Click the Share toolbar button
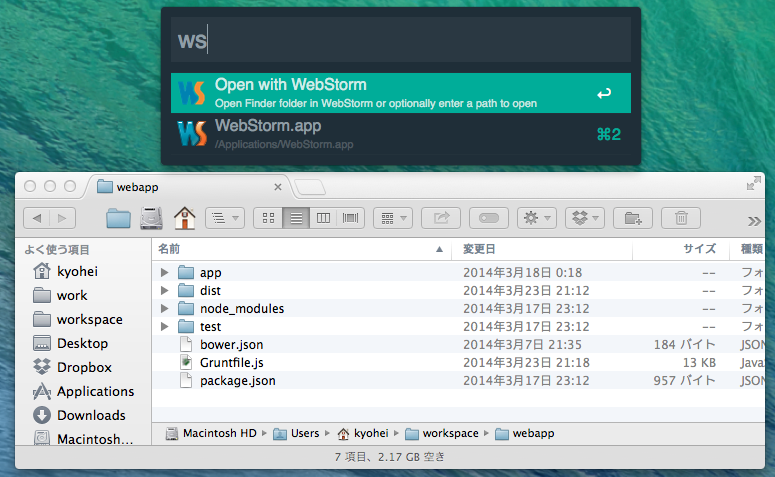The image size is (775, 477). pyautogui.click(x=441, y=218)
